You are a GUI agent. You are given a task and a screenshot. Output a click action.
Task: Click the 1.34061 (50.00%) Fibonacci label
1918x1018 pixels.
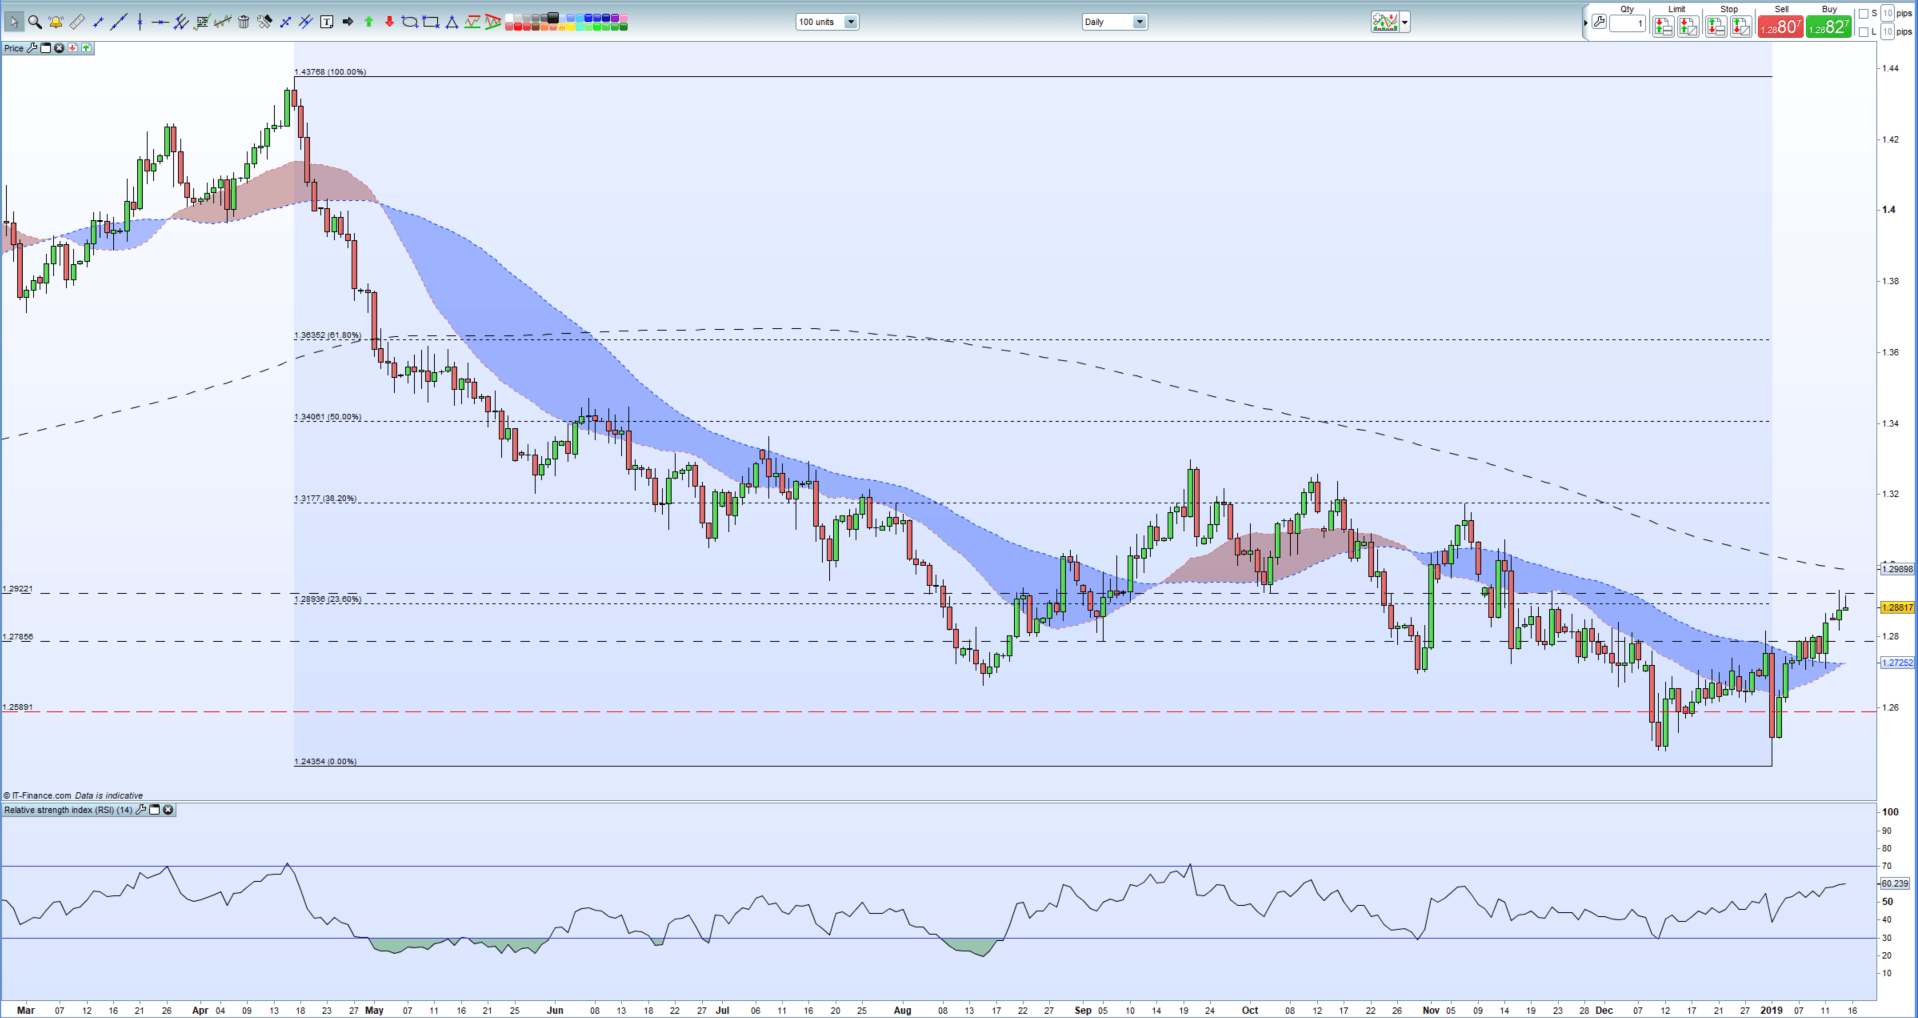[x=328, y=417]
